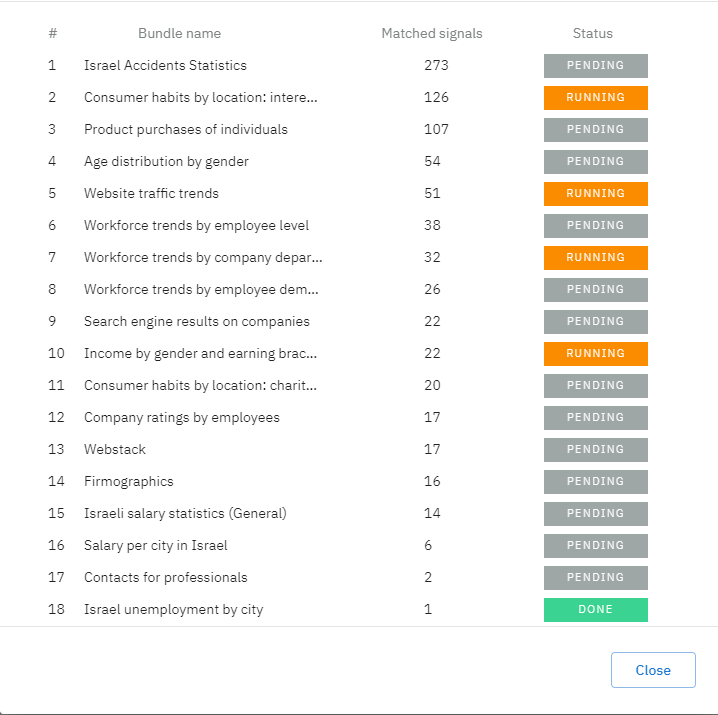Select Product purchases of individuals row

(x=348, y=130)
